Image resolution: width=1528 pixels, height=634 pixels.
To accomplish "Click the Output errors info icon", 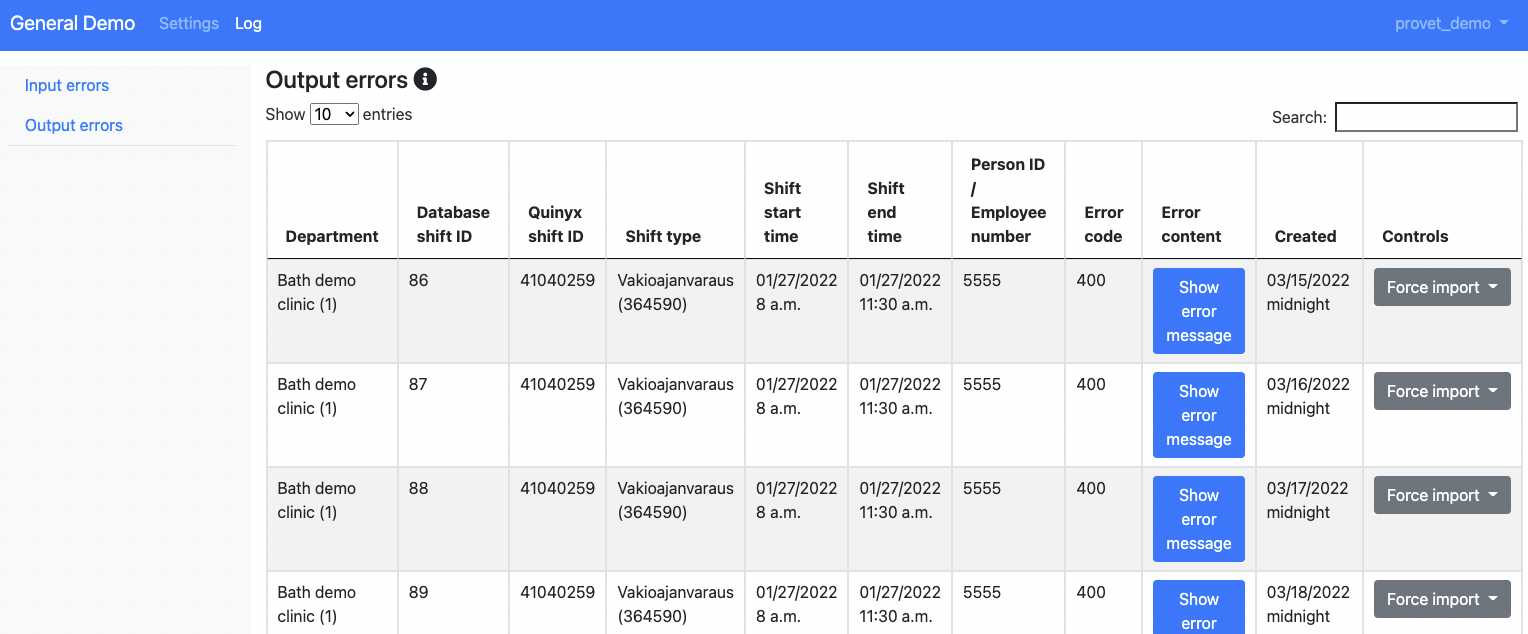I will [425, 80].
